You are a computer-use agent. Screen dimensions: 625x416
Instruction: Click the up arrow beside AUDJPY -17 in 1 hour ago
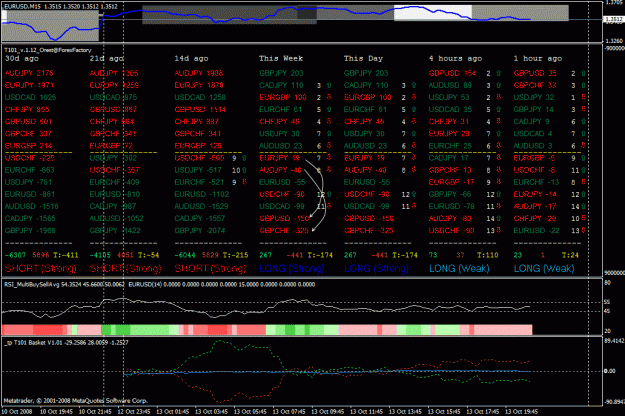[583, 206]
